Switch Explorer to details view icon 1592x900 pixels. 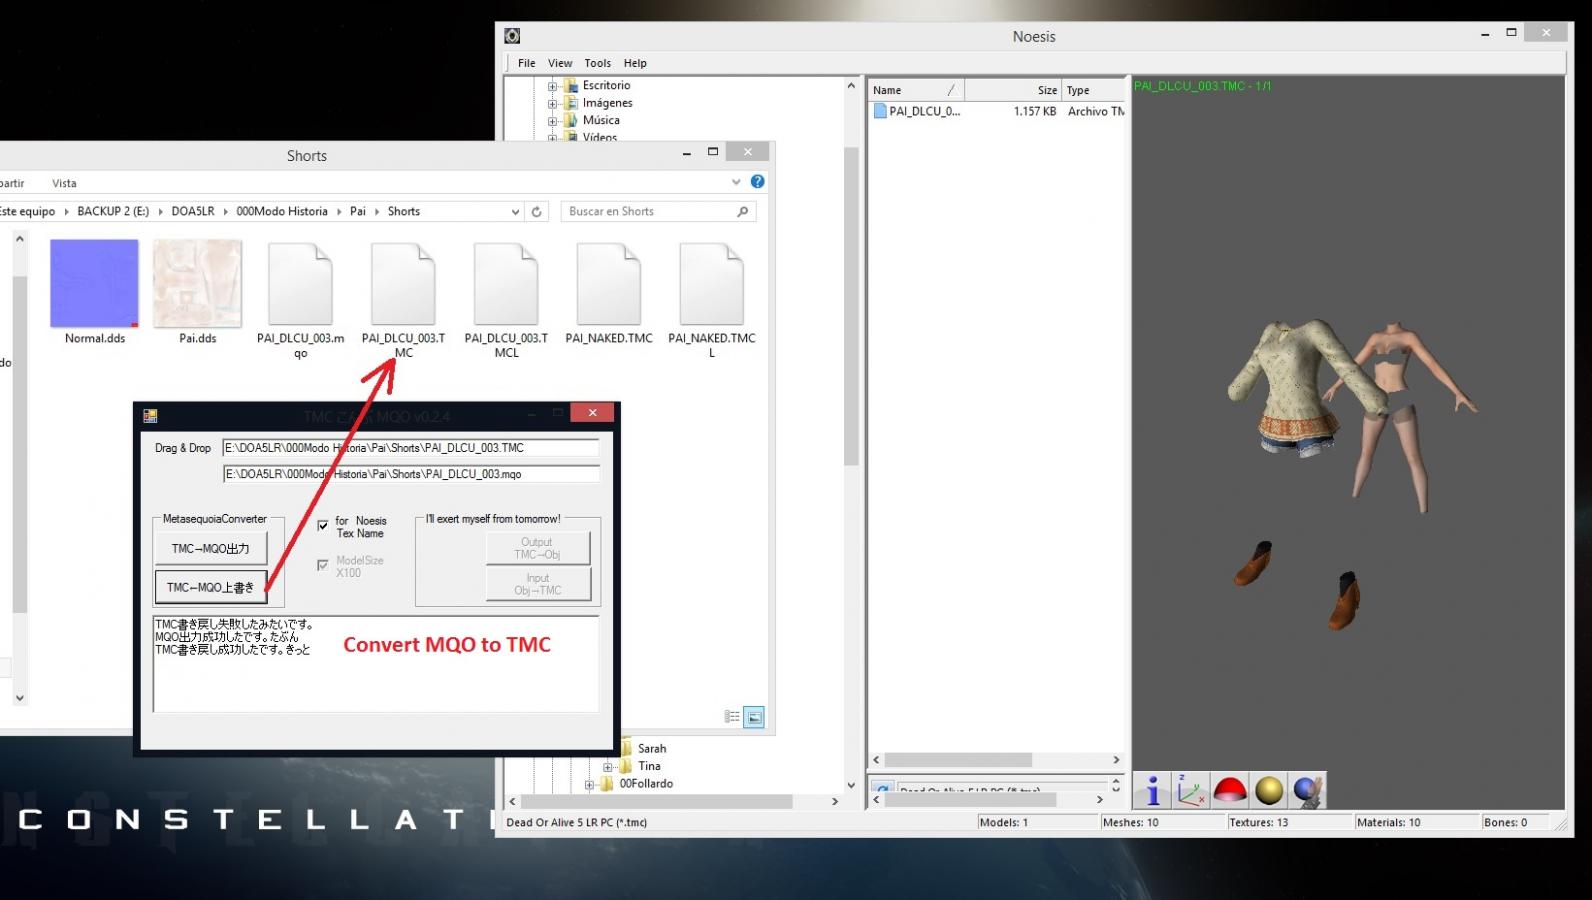733,717
